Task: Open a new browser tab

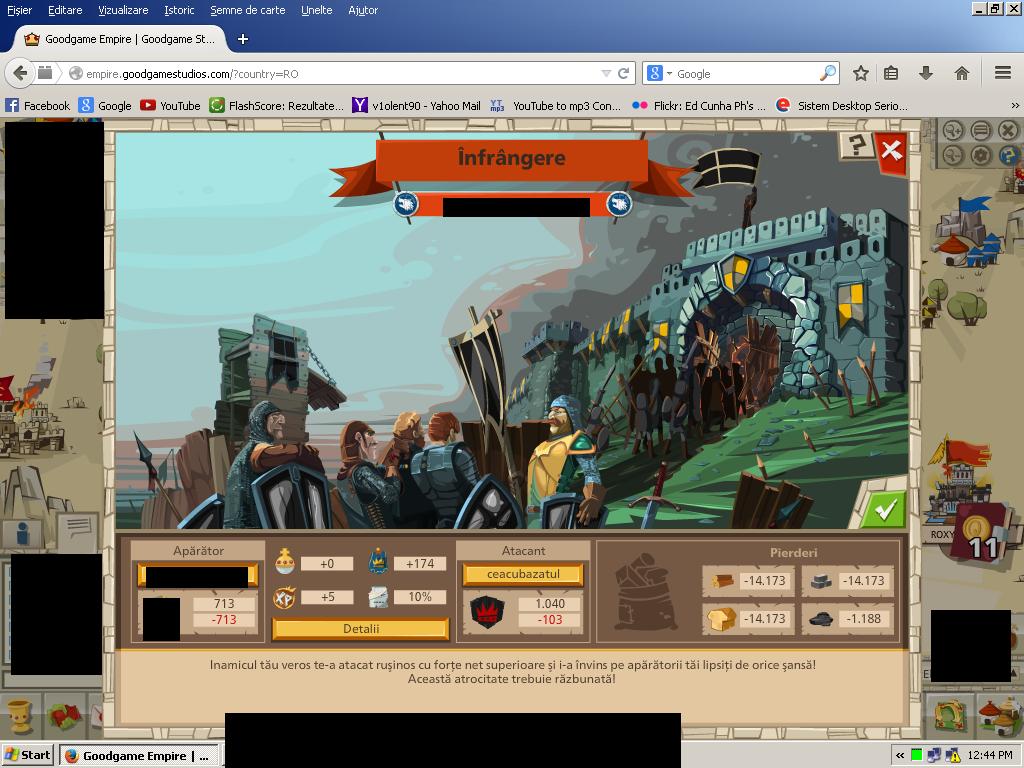Action: tap(243, 39)
